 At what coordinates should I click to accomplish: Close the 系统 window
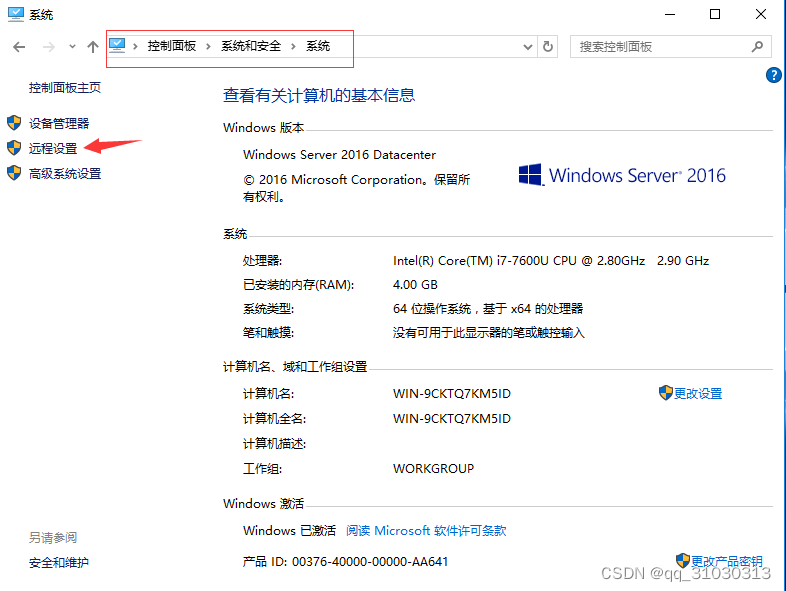761,15
